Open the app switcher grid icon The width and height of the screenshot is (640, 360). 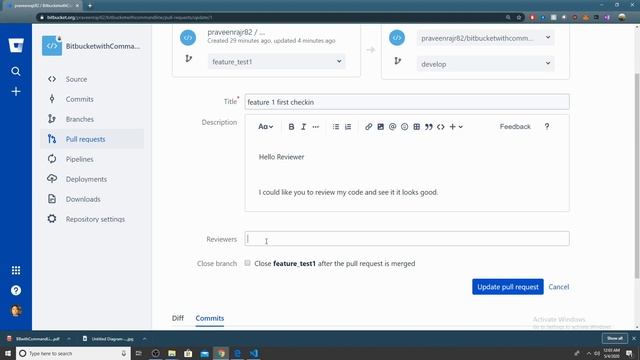click(16, 270)
